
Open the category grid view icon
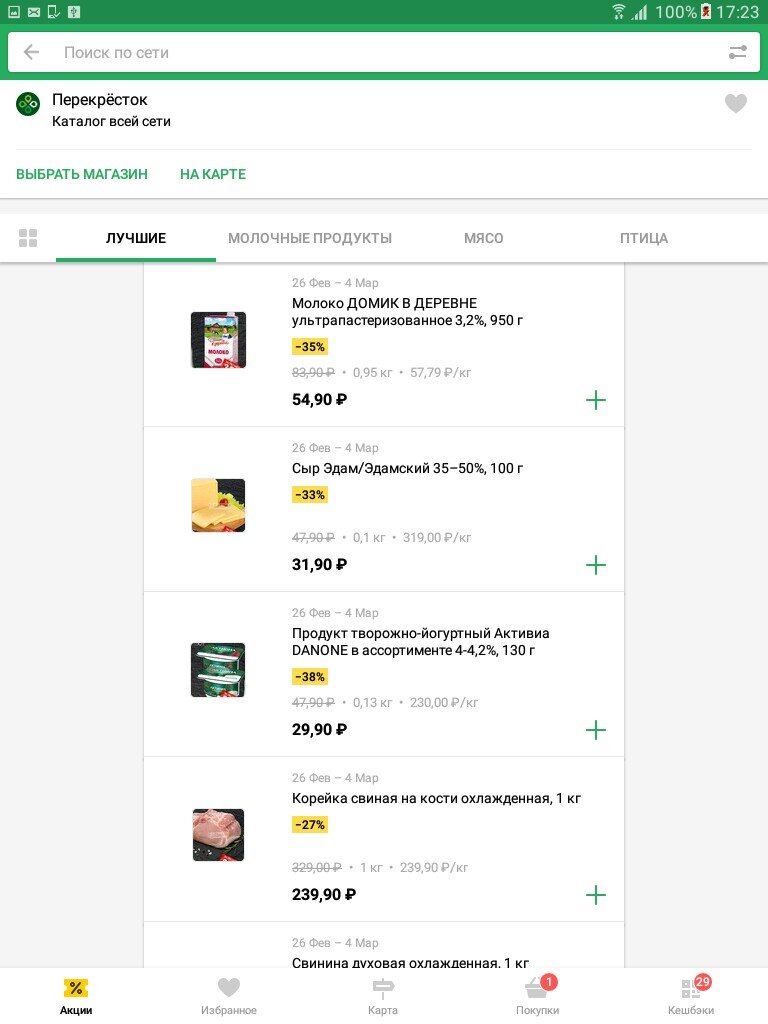(28, 238)
